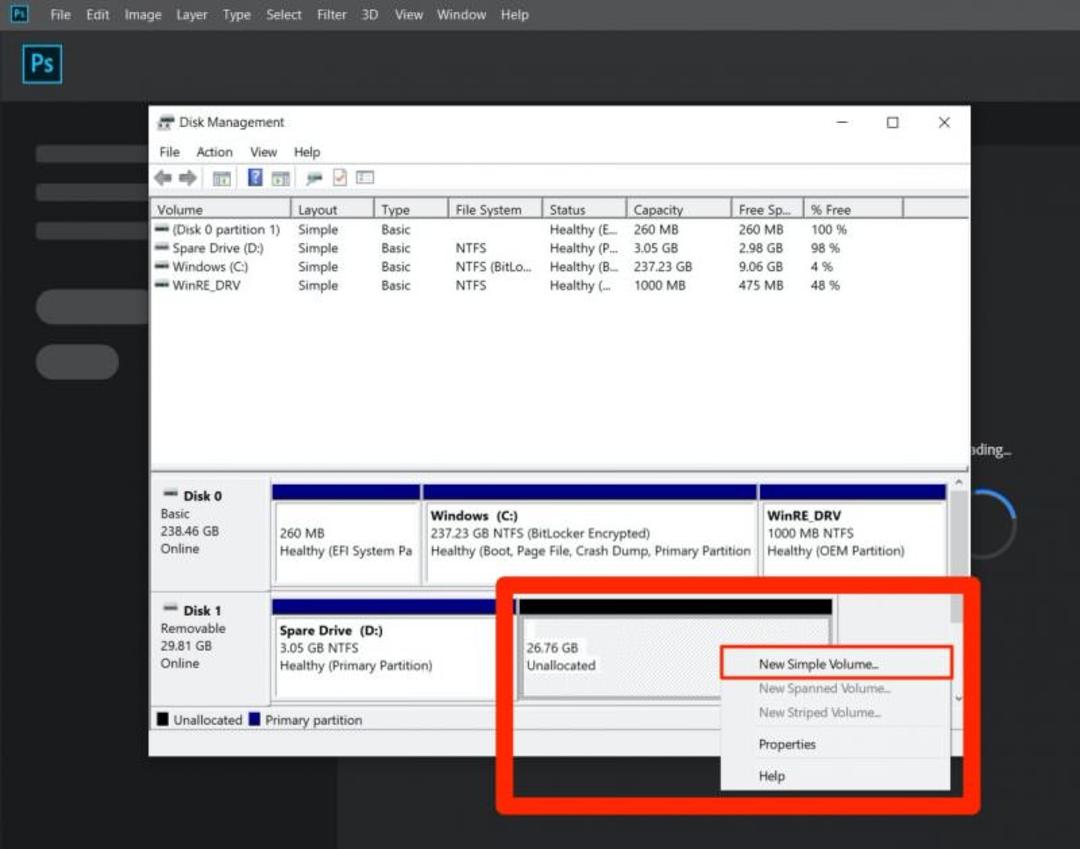Screen dimensions: 1080x849
Task: Click the list view settings toolbar icon
Action: (365, 178)
